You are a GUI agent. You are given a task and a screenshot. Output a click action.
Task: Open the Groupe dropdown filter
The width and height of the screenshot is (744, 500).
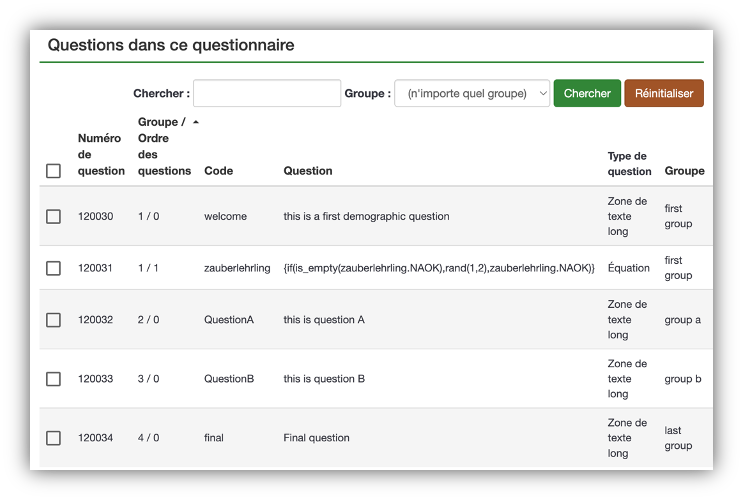[x=472, y=93]
